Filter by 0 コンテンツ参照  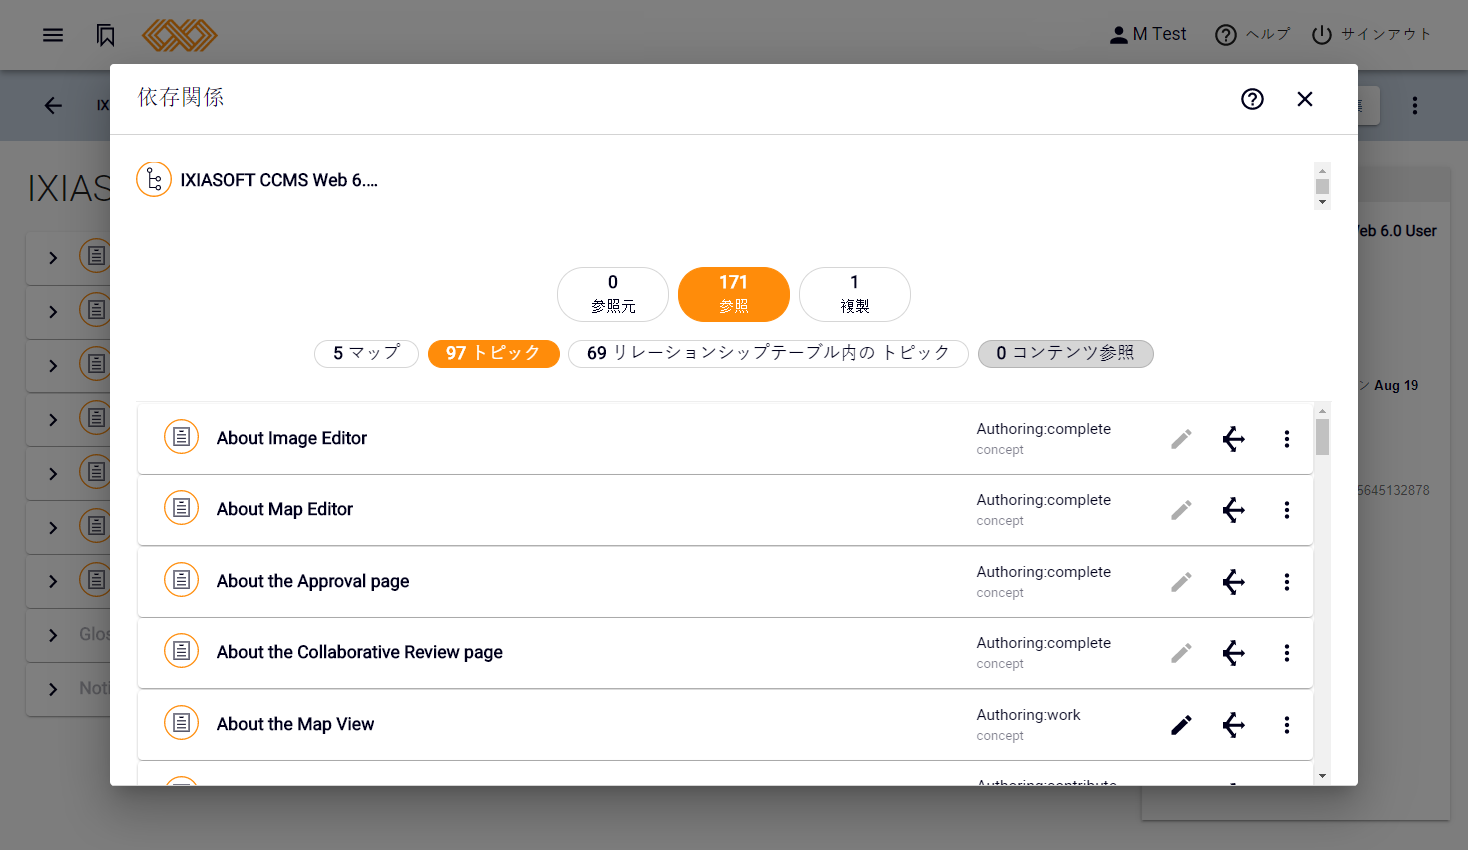[x=1066, y=353]
